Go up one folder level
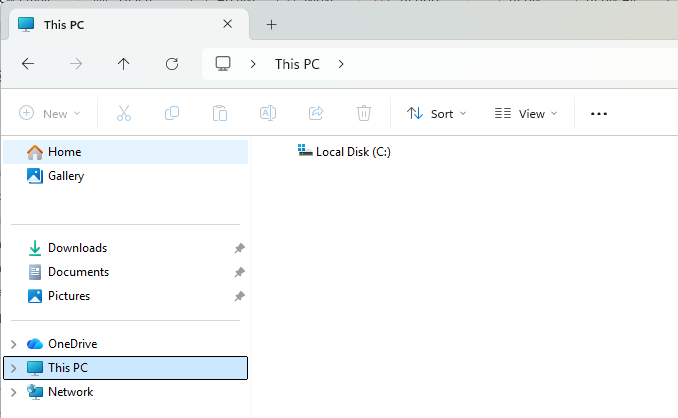This screenshot has height=418, width=678. pyautogui.click(x=124, y=64)
